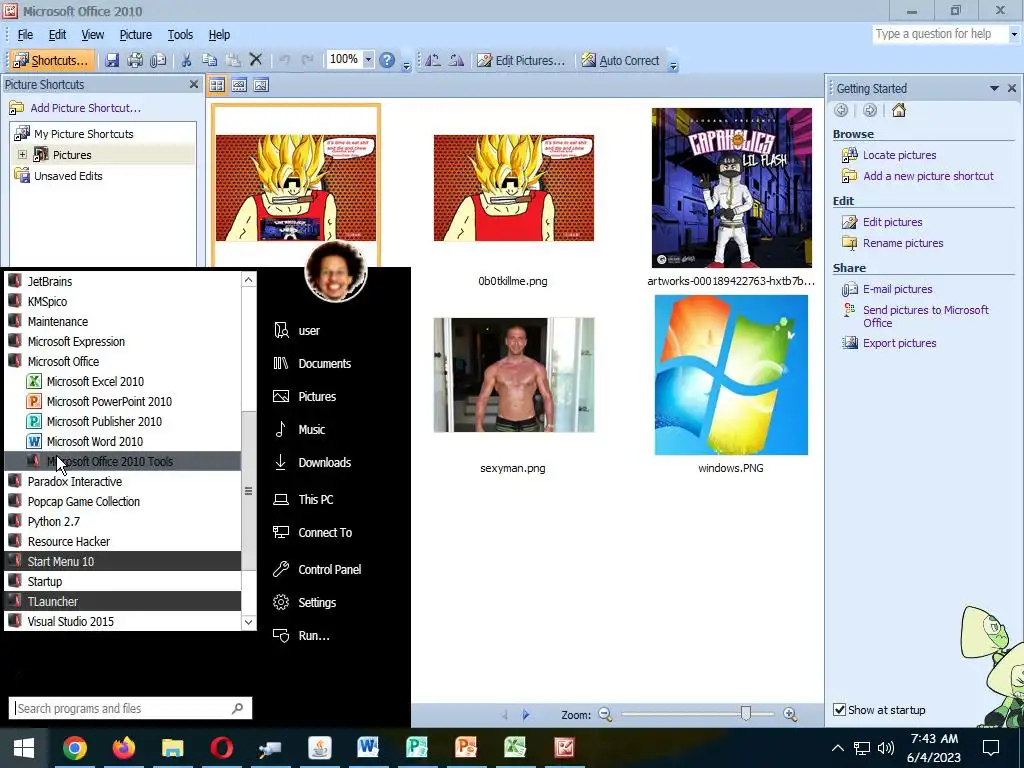Click the Copy toolbar icon
Viewport: 1024px width, 768px height.
coord(210,61)
